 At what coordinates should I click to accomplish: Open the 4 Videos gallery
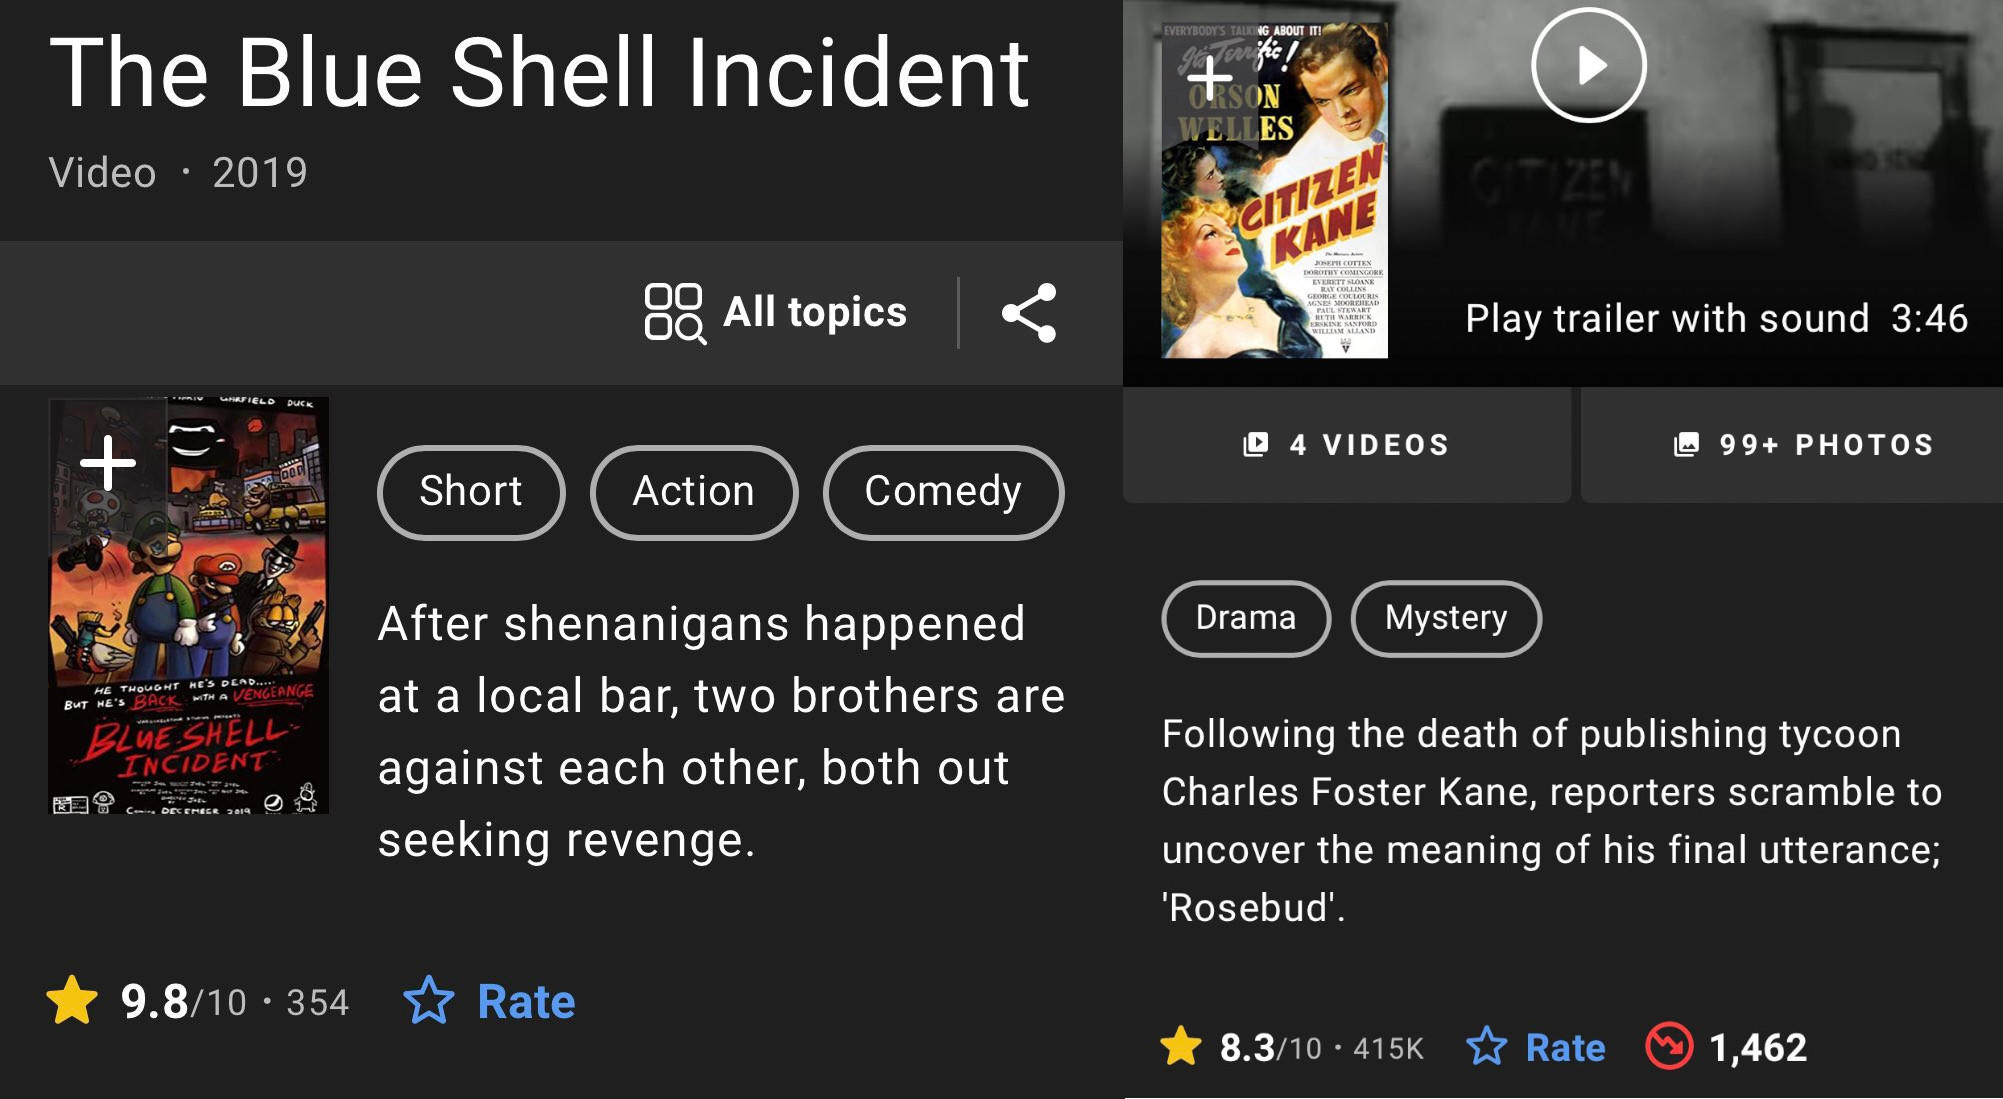pos(1345,444)
